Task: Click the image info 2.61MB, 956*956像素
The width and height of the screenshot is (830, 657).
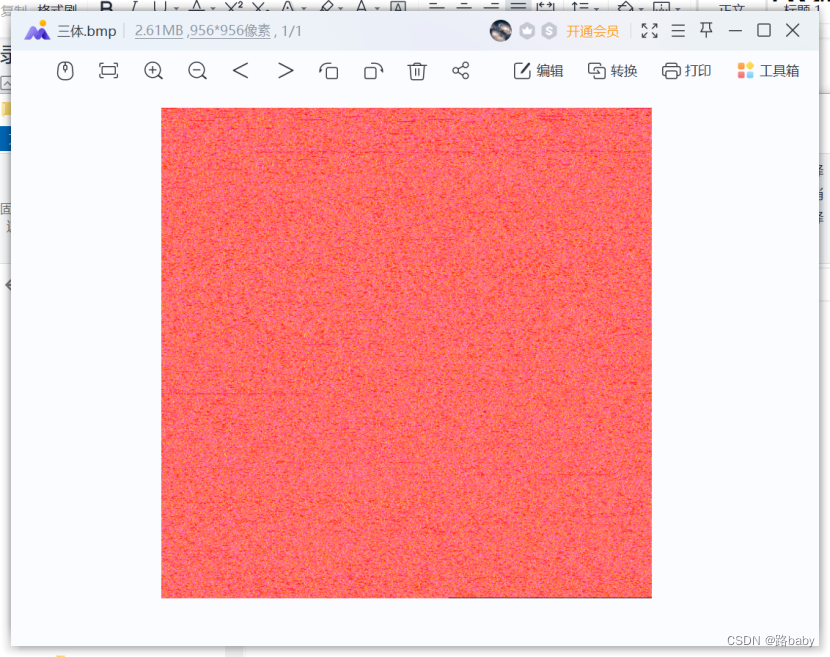Action: pos(203,31)
